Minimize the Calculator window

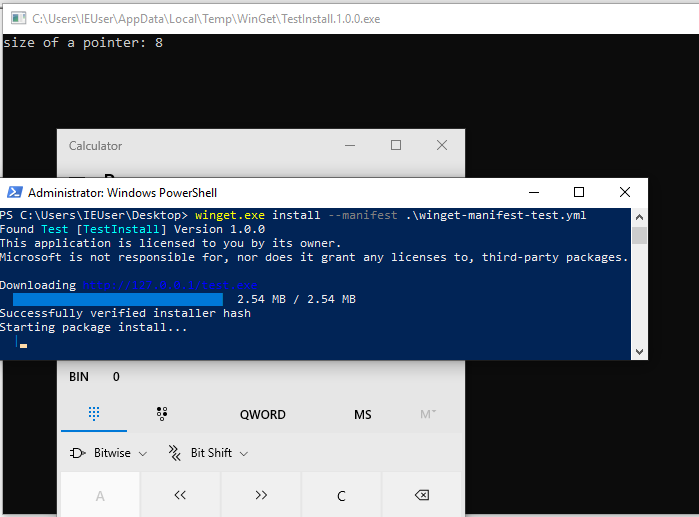[350, 145]
